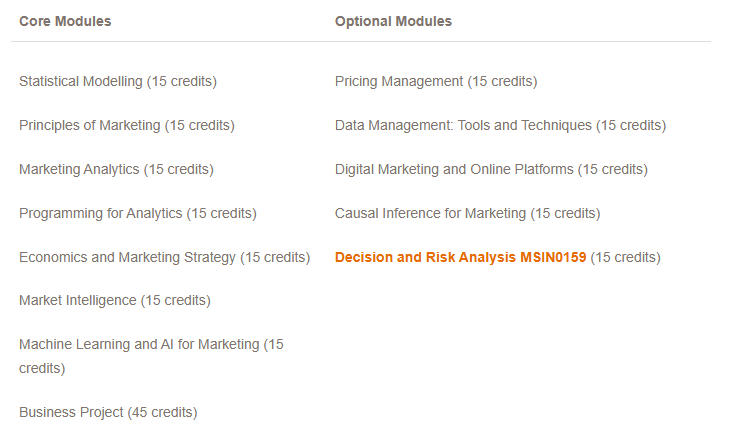Select the Pricing Management module entry

pyautogui.click(x=436, y=82)
